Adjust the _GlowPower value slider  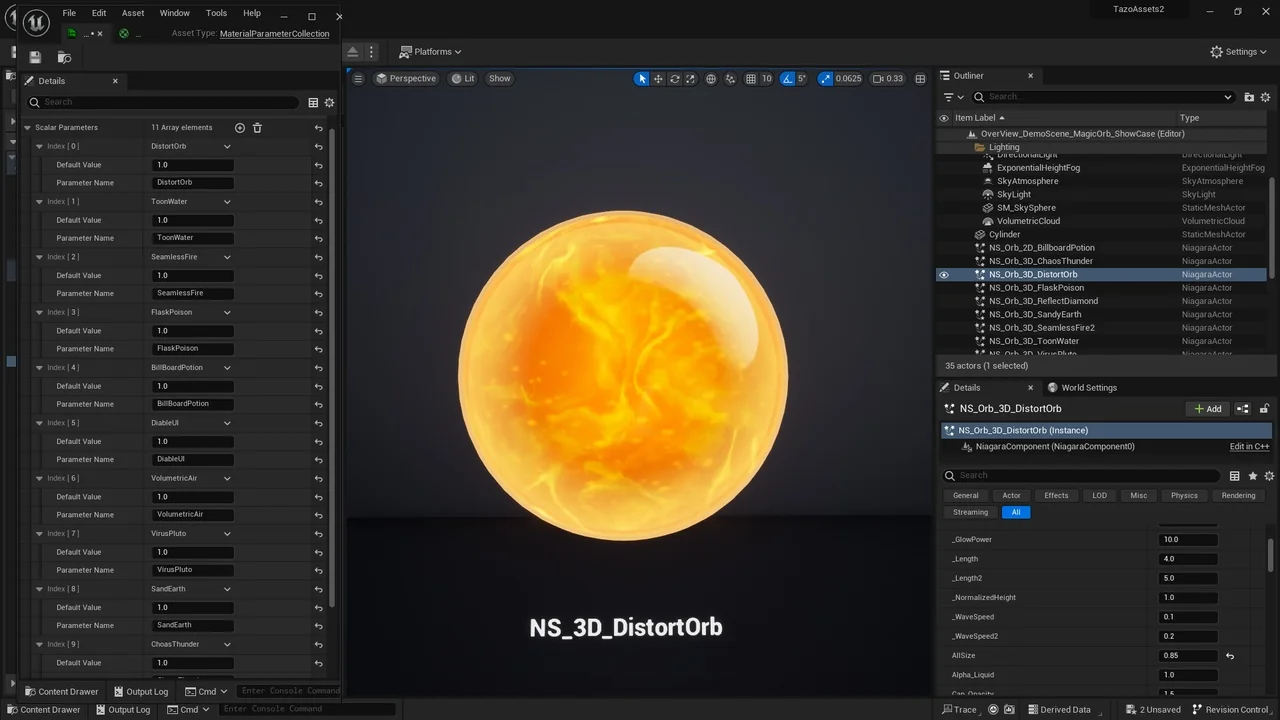1188,539
